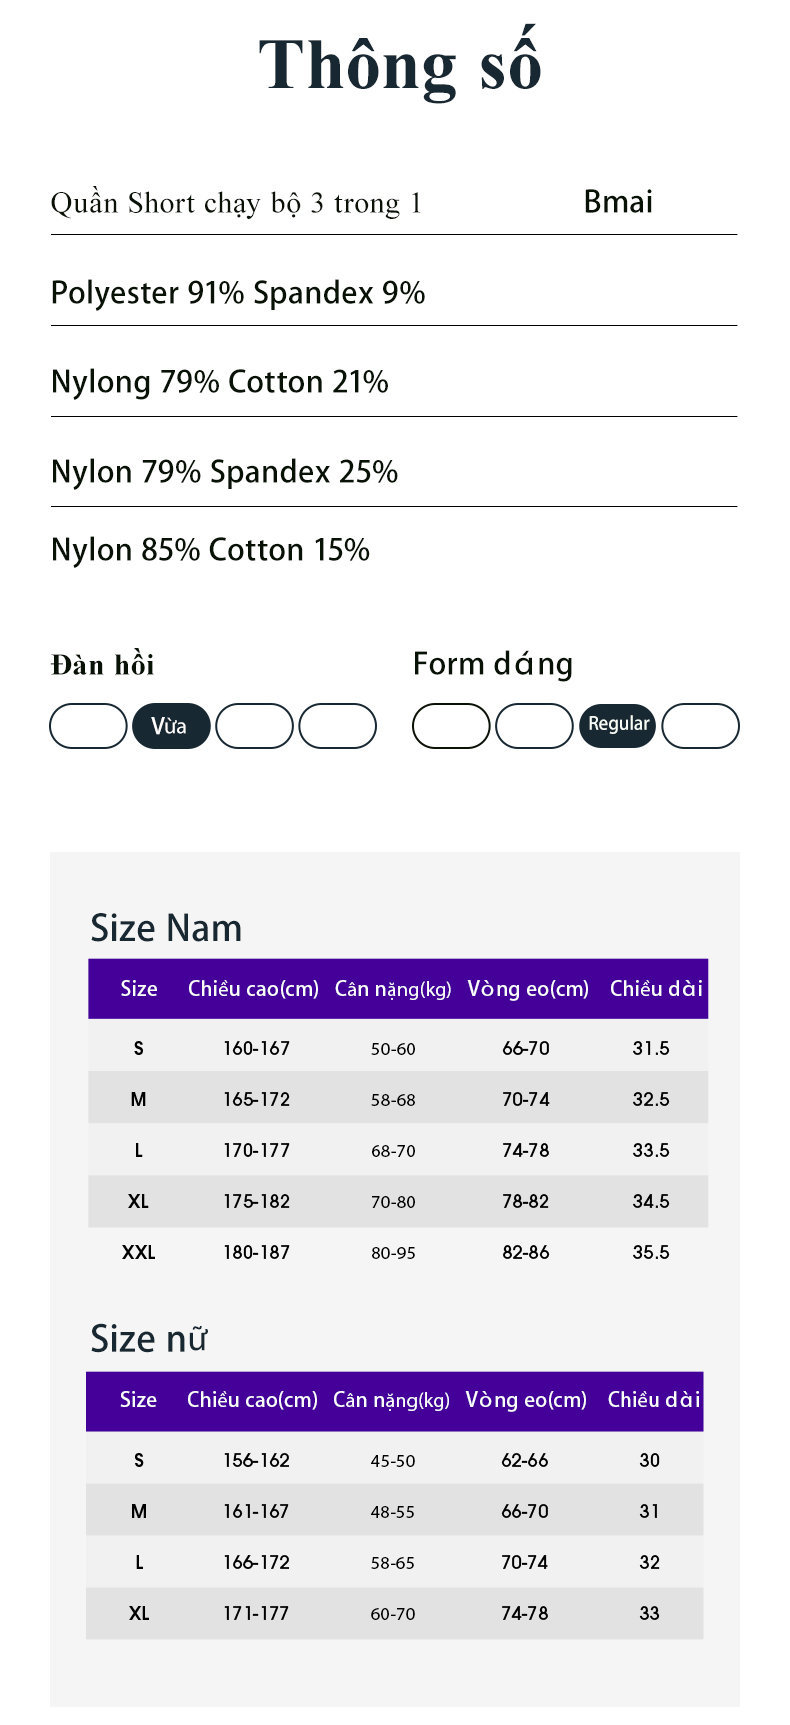
Task: Choose the rightmost empty pill under Form dáng
Action: [700, 726]
